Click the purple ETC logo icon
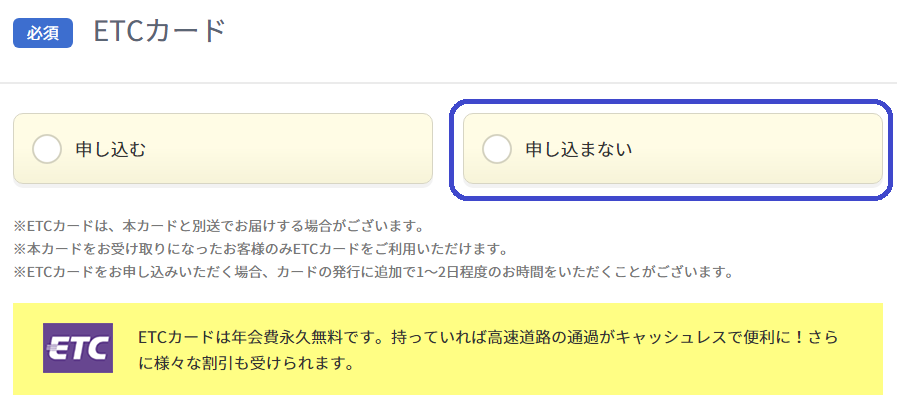 coord(78,348)
